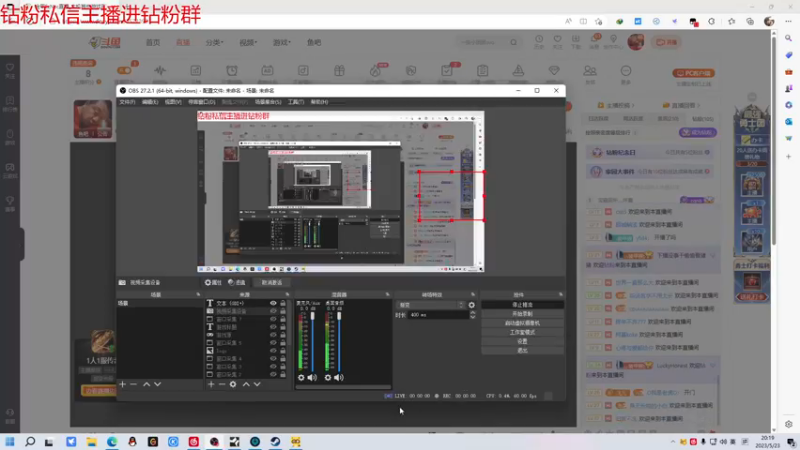The height and width of the screenshot is (450, 800).
Task: Open the scene transition type dropdown
Action: 431,305
